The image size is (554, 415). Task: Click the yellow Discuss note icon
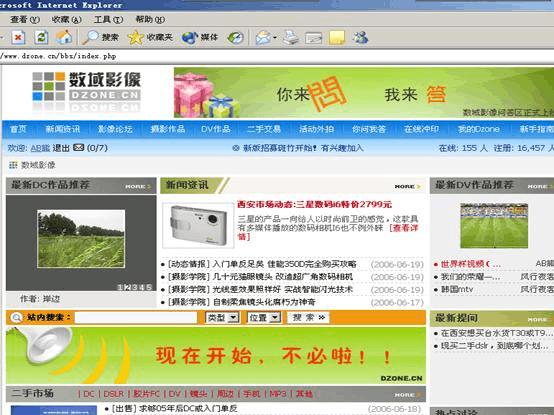337,37
